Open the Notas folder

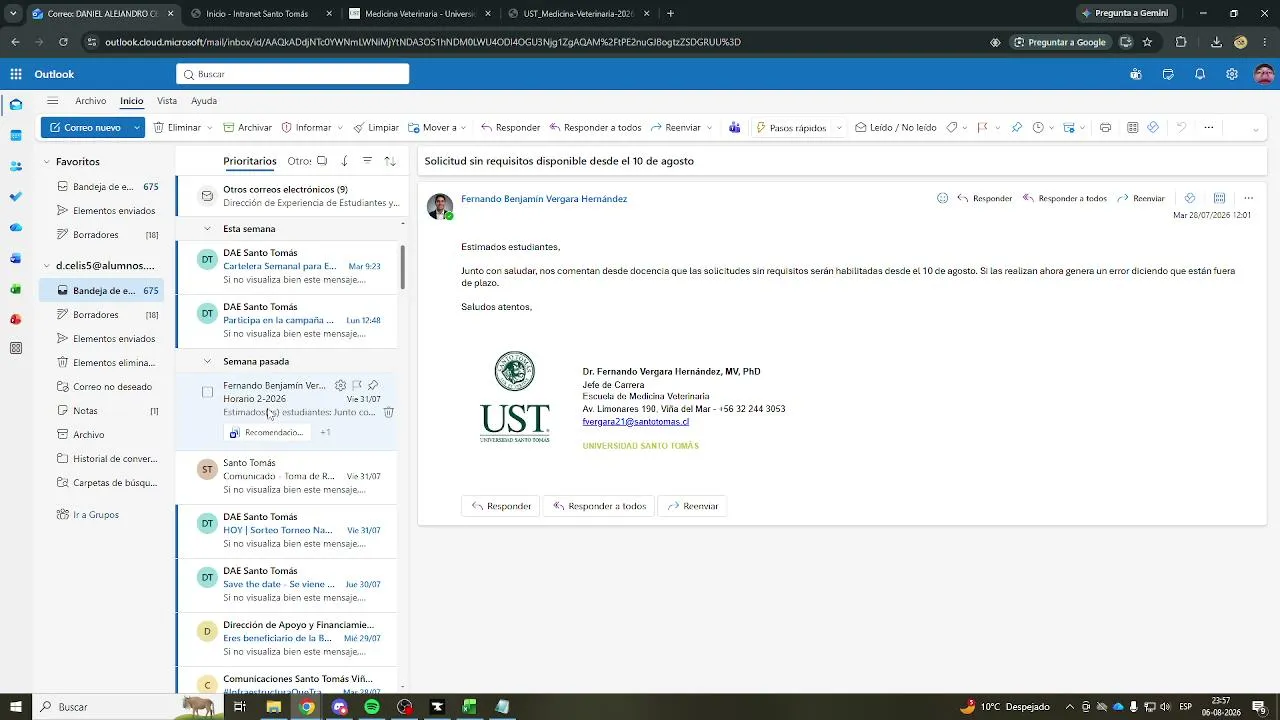click(x=85, y=411)
